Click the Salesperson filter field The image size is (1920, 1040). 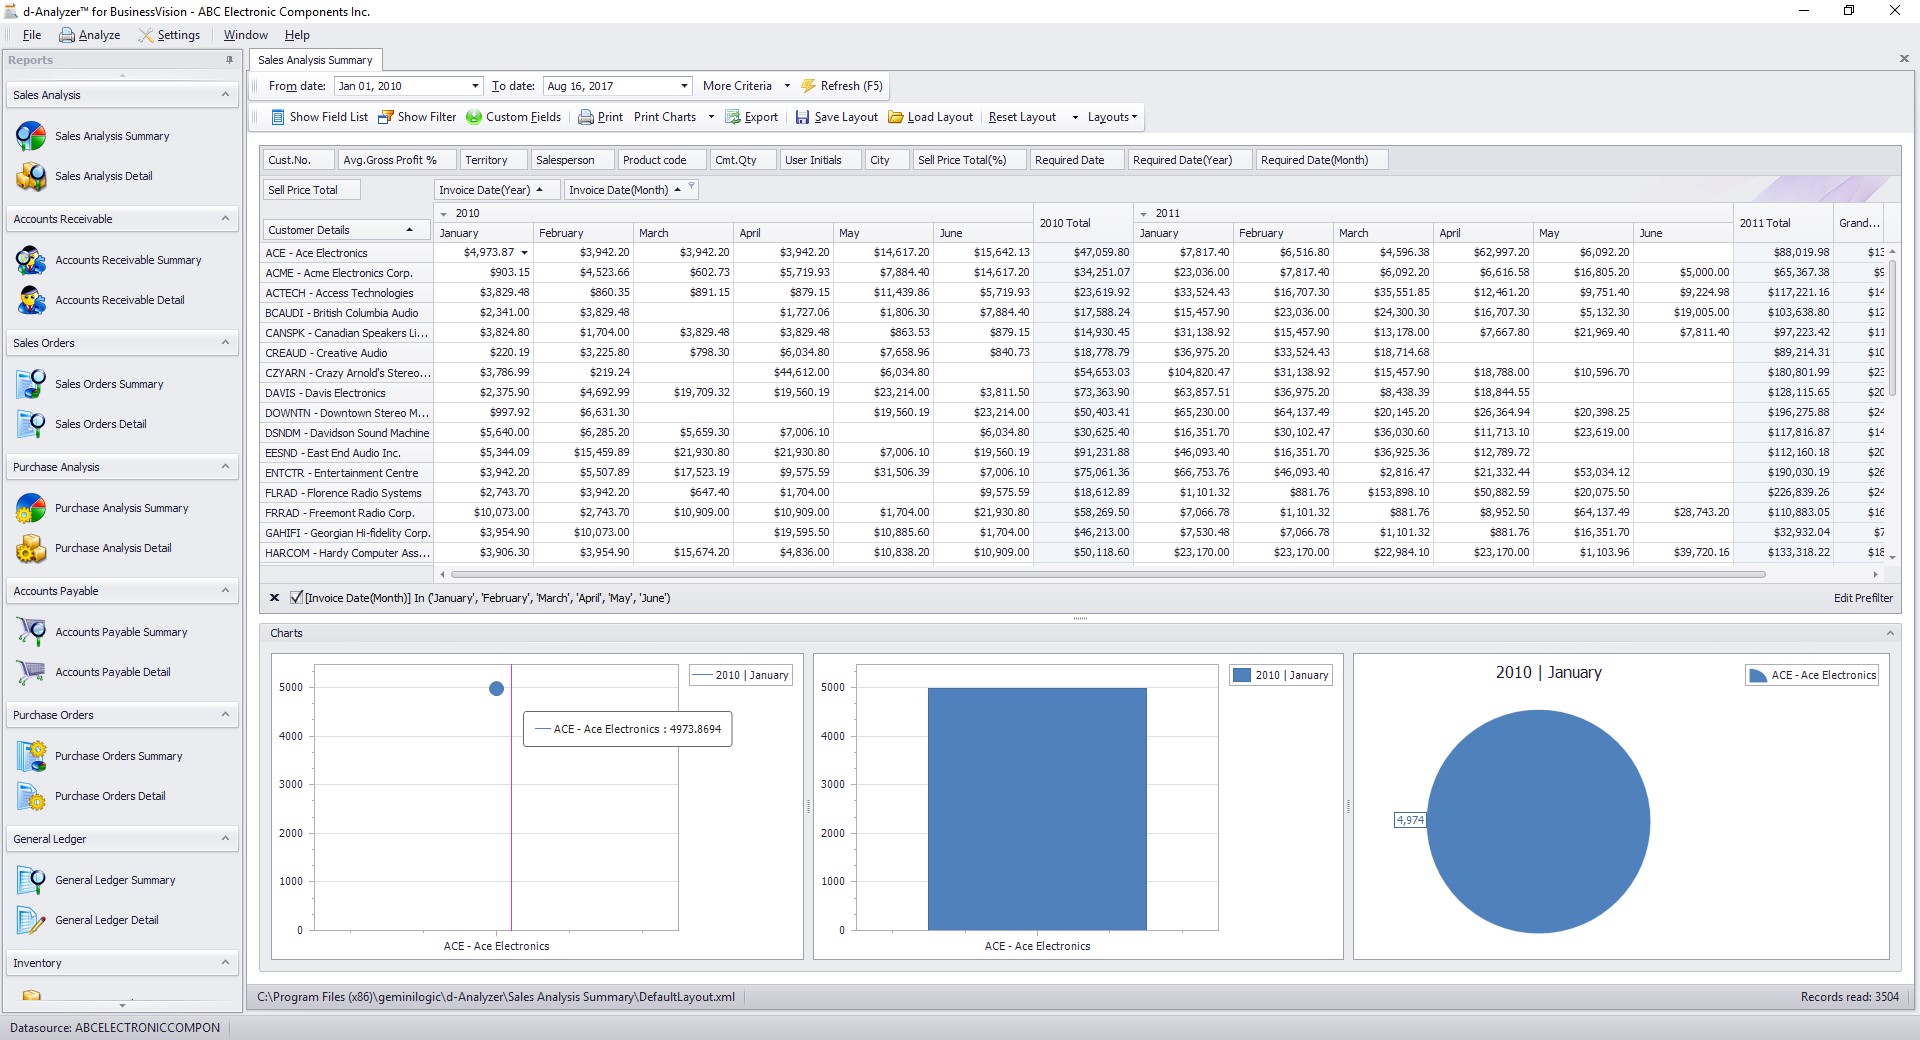(572, 160)
